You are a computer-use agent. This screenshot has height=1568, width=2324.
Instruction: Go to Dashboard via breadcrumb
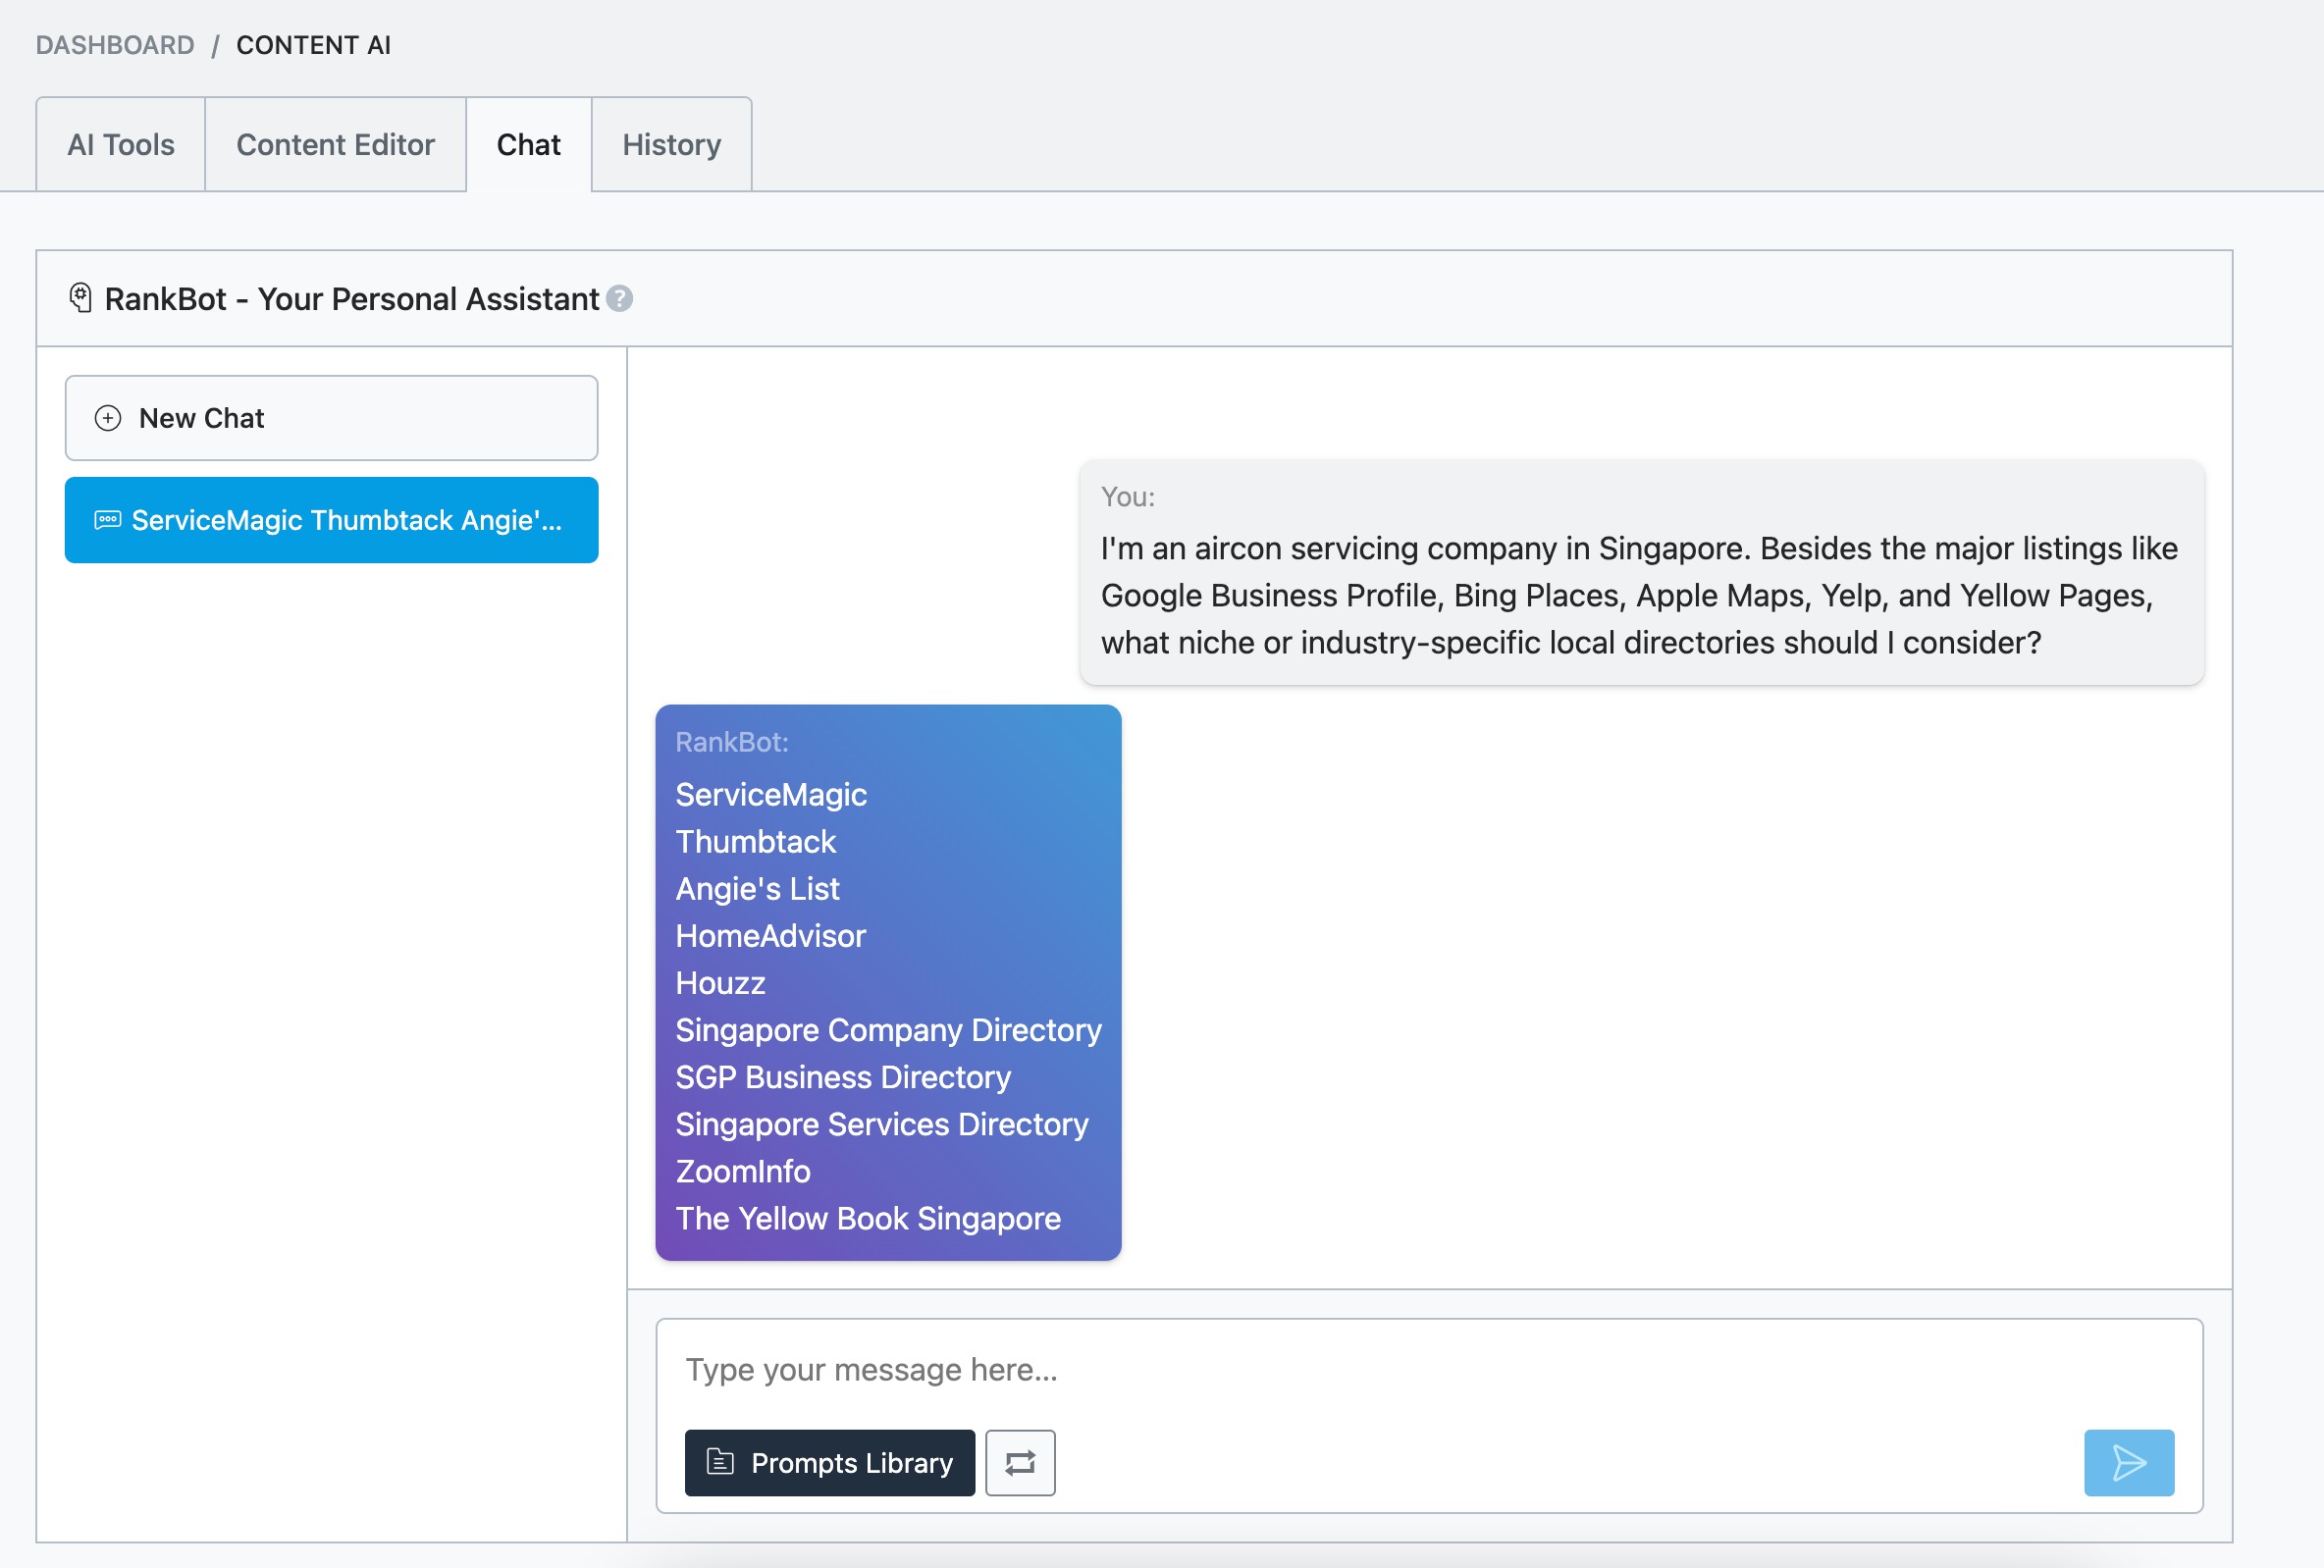click(x=115, y=45)
